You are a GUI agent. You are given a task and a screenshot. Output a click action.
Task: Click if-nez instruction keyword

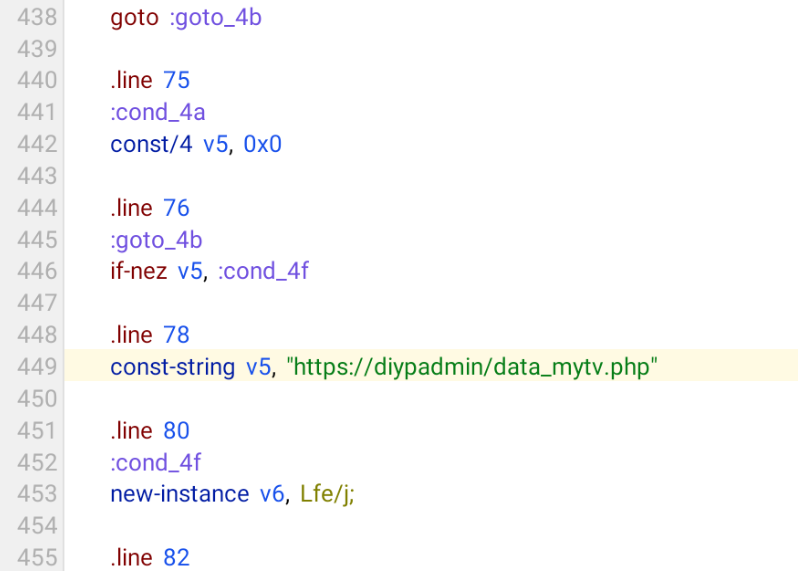tap(138, 271)
